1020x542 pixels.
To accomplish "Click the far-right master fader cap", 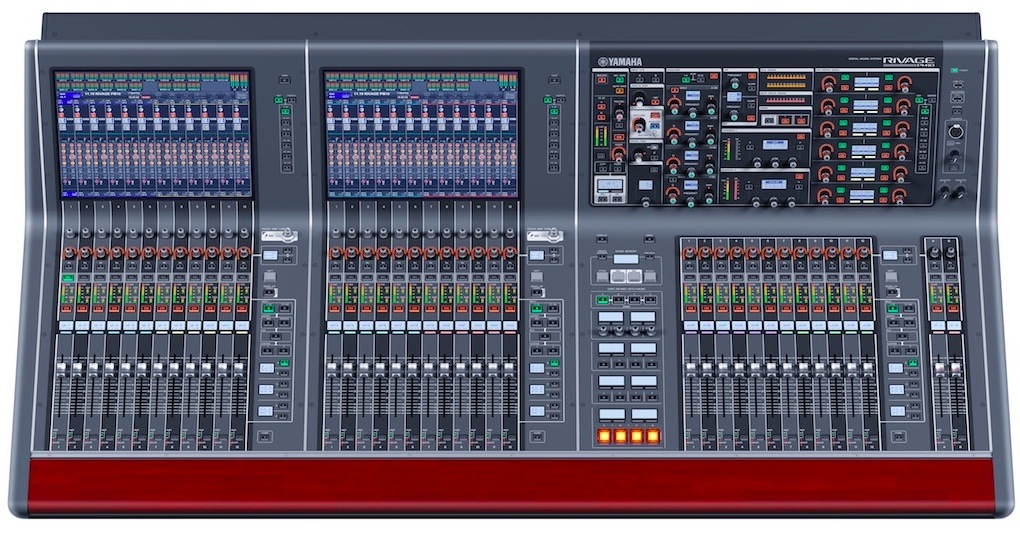I will (954, 369).
